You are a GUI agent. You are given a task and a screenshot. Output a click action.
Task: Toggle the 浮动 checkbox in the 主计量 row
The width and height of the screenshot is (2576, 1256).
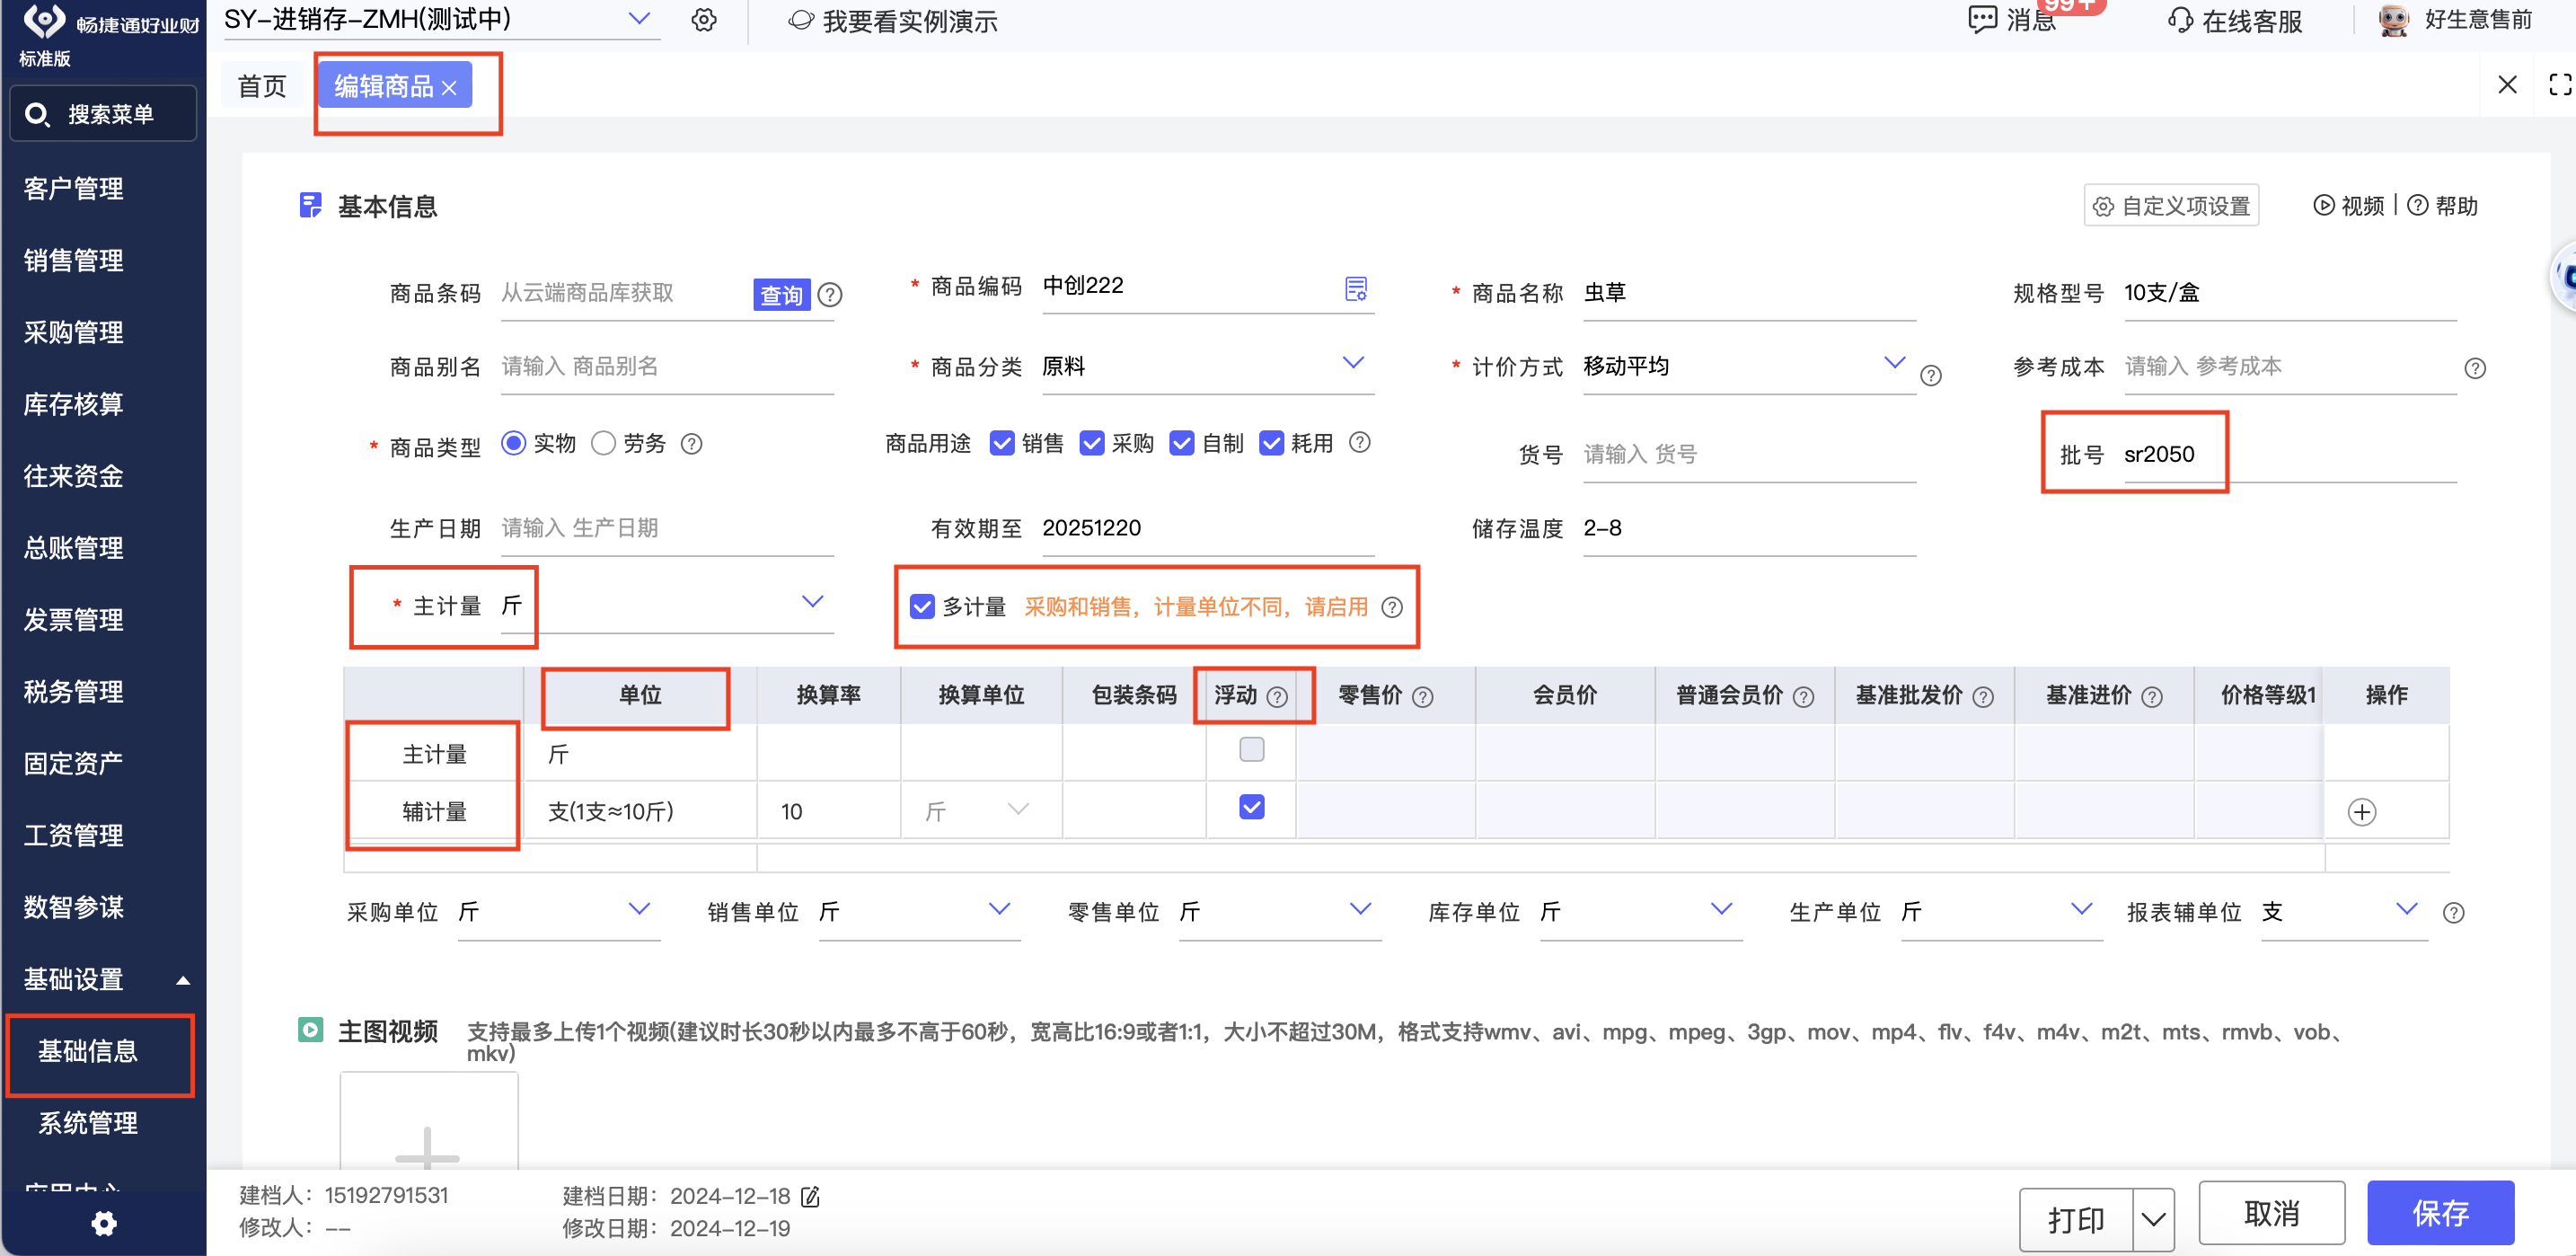(x=1251, y=749)
